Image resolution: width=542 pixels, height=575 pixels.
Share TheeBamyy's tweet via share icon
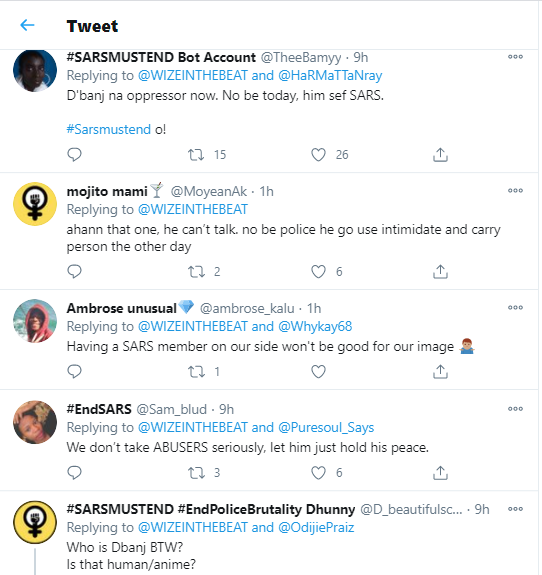coord(440,154)
